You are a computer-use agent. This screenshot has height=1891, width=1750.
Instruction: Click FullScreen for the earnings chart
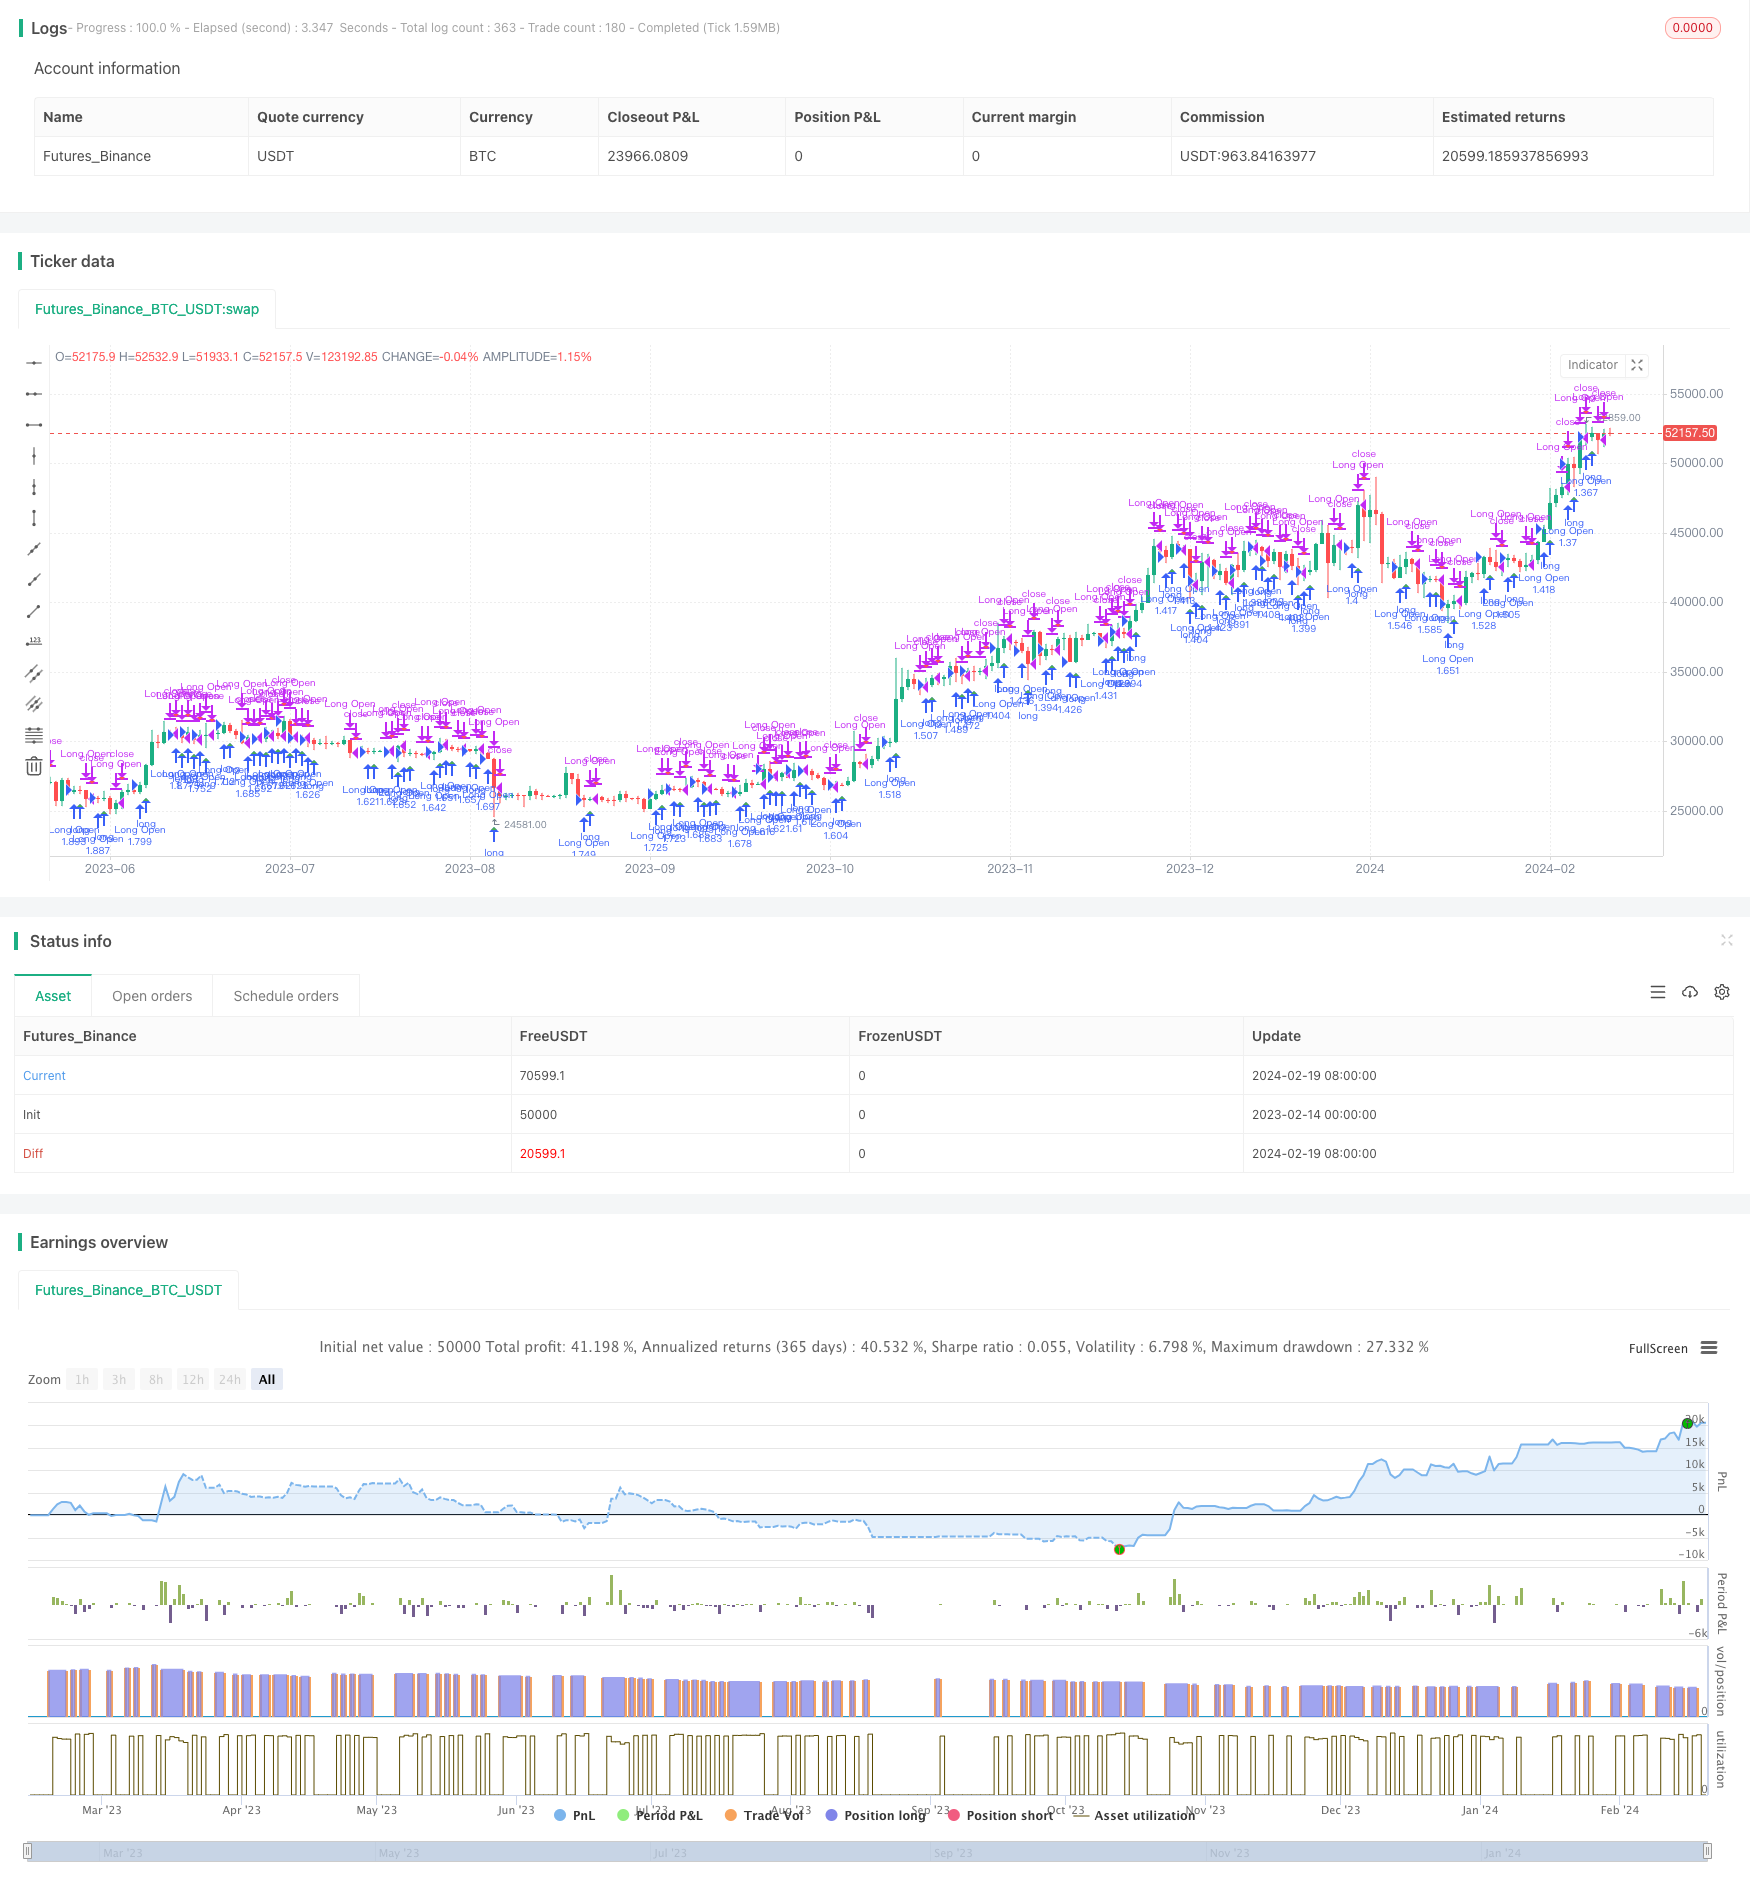(x=1658, y=1348)
